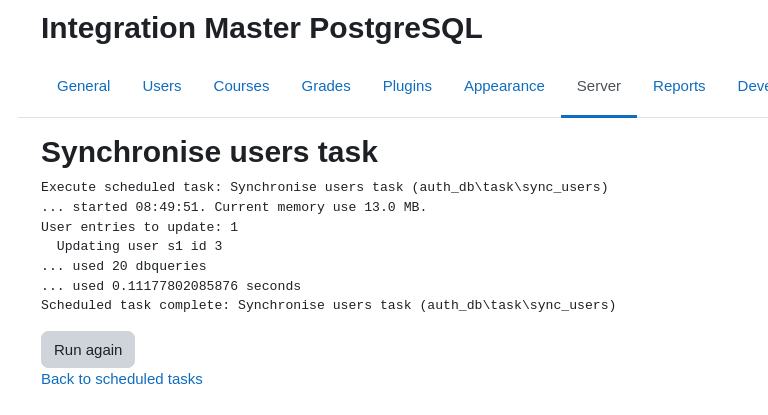
Task: Click 'Updating user s1 id 3' line
Action: pyautogui.click(x=139, y=246)
